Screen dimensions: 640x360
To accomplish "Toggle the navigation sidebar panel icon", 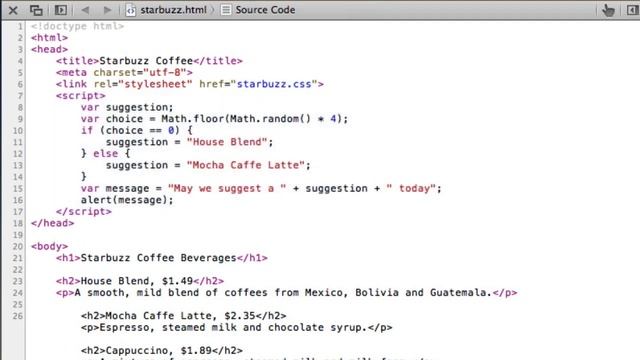I will 61,10.
